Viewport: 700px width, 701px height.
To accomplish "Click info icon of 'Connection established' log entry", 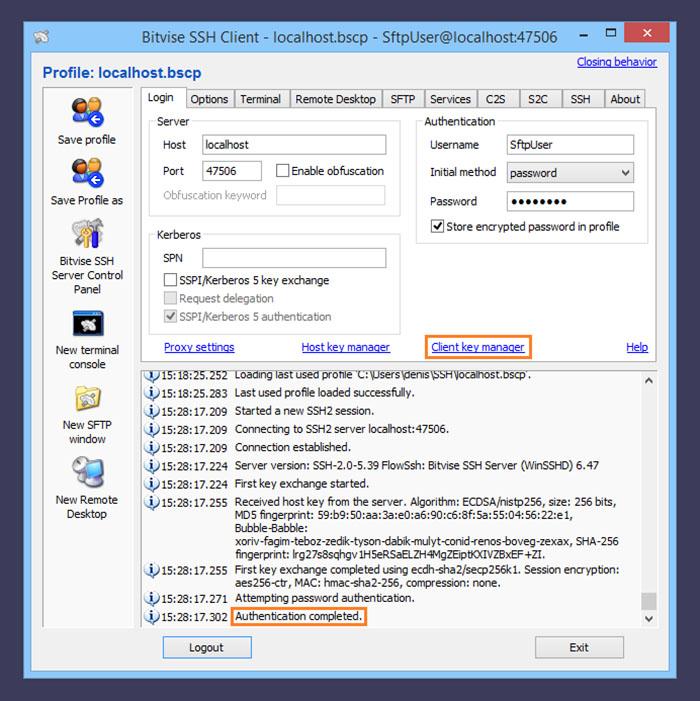I will (152, 448).
